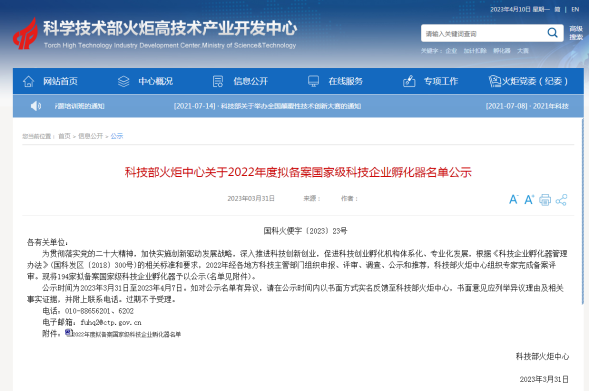Click the 孵化器 keyword link

pyautogui.click(x=502, y=51)
